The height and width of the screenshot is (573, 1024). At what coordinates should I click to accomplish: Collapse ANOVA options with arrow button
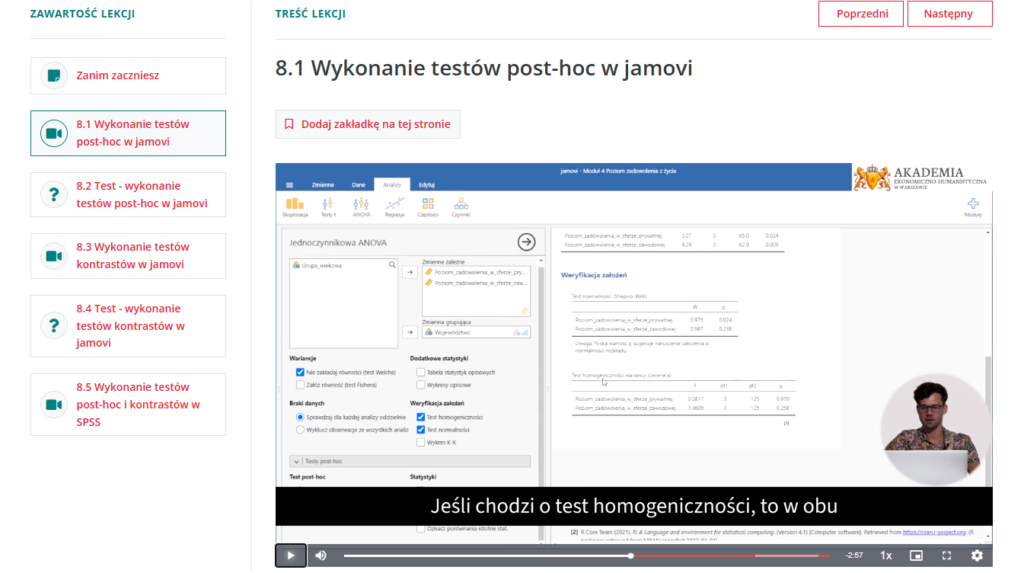526,242
